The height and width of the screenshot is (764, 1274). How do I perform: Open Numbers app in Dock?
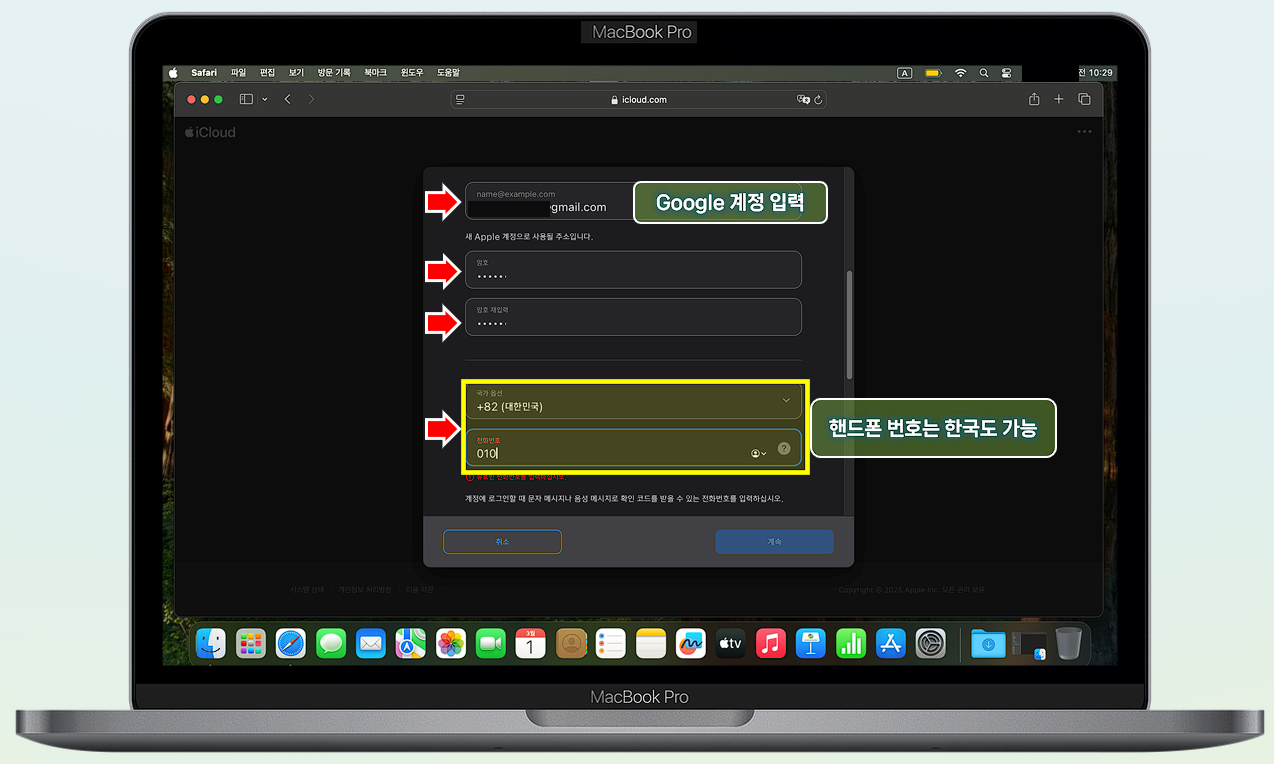click(x=851, y=643)
